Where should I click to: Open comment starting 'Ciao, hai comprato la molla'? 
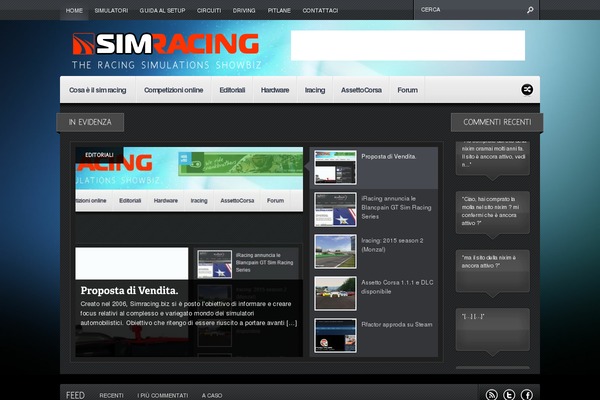(492, 211)
